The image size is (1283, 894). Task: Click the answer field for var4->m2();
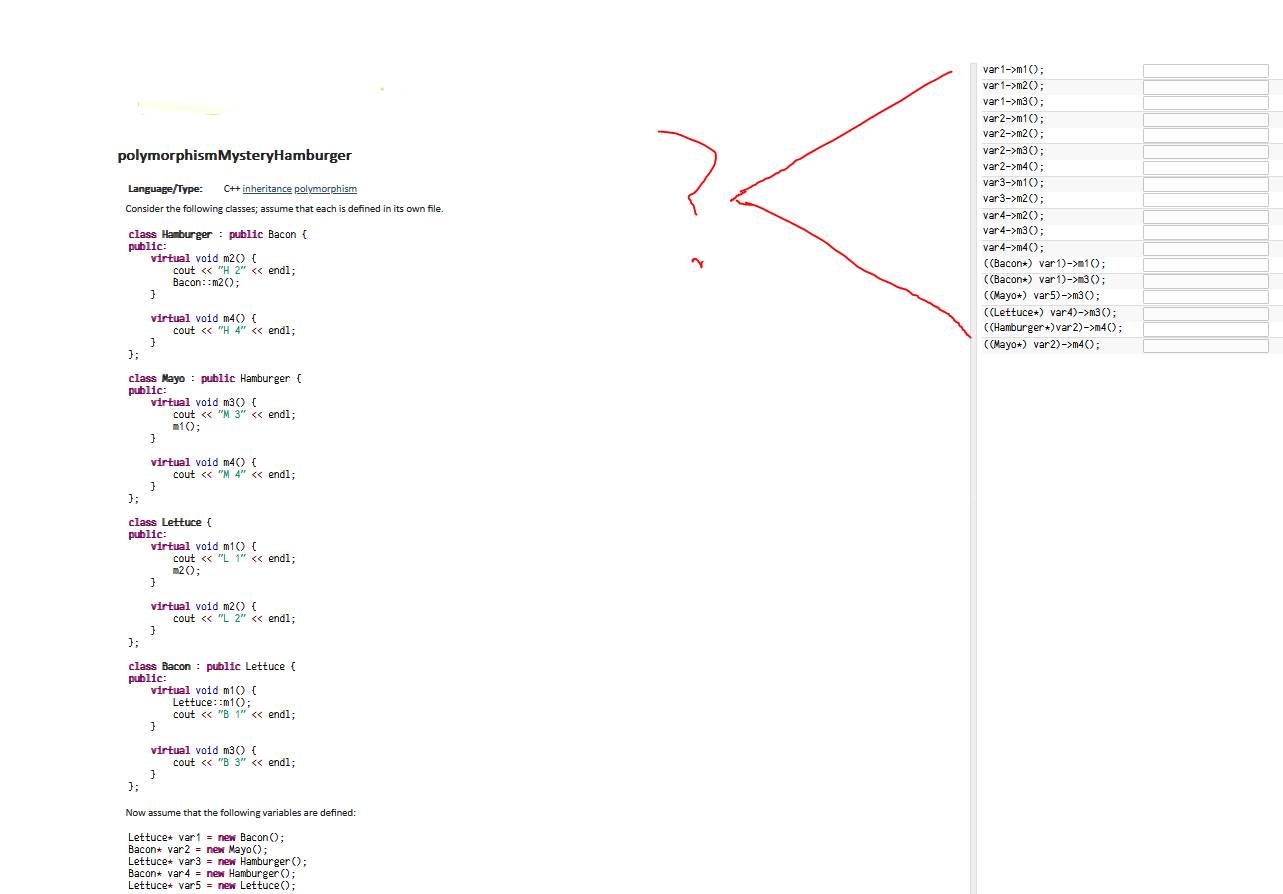[1205, 214]
